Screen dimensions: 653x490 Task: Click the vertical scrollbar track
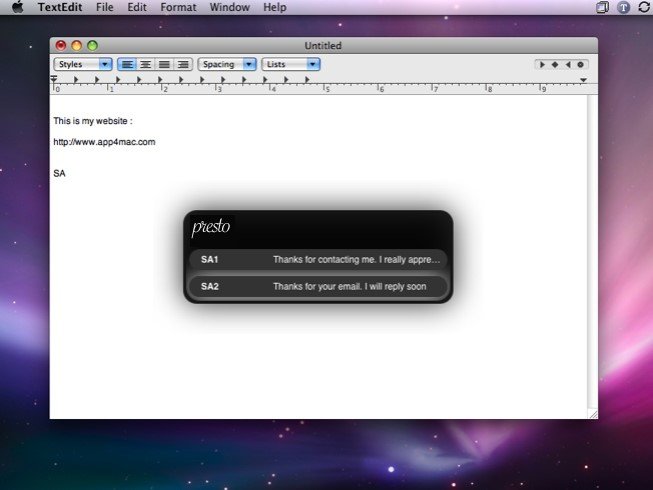pyautogui.click(x=593, y=252)
